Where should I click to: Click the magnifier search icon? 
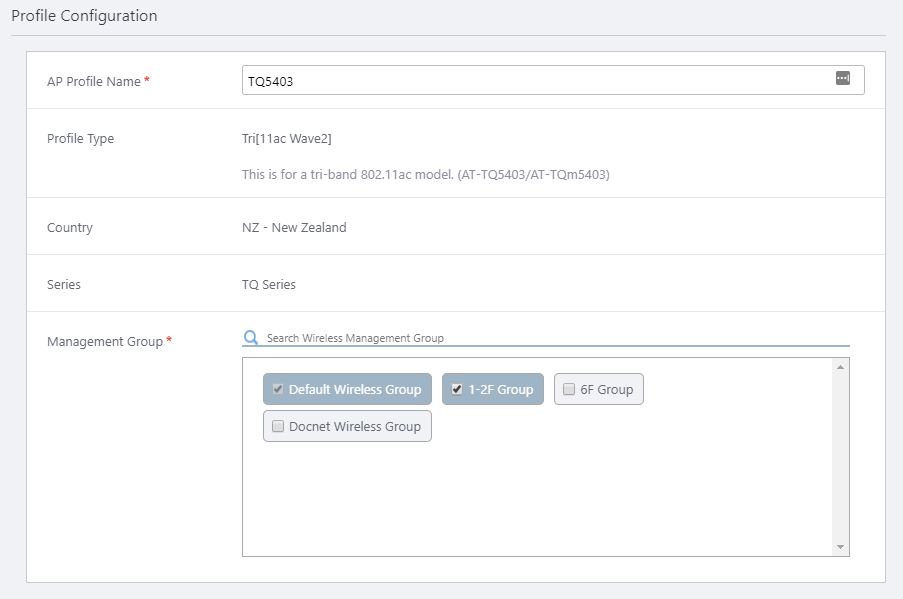coord(251,338)
